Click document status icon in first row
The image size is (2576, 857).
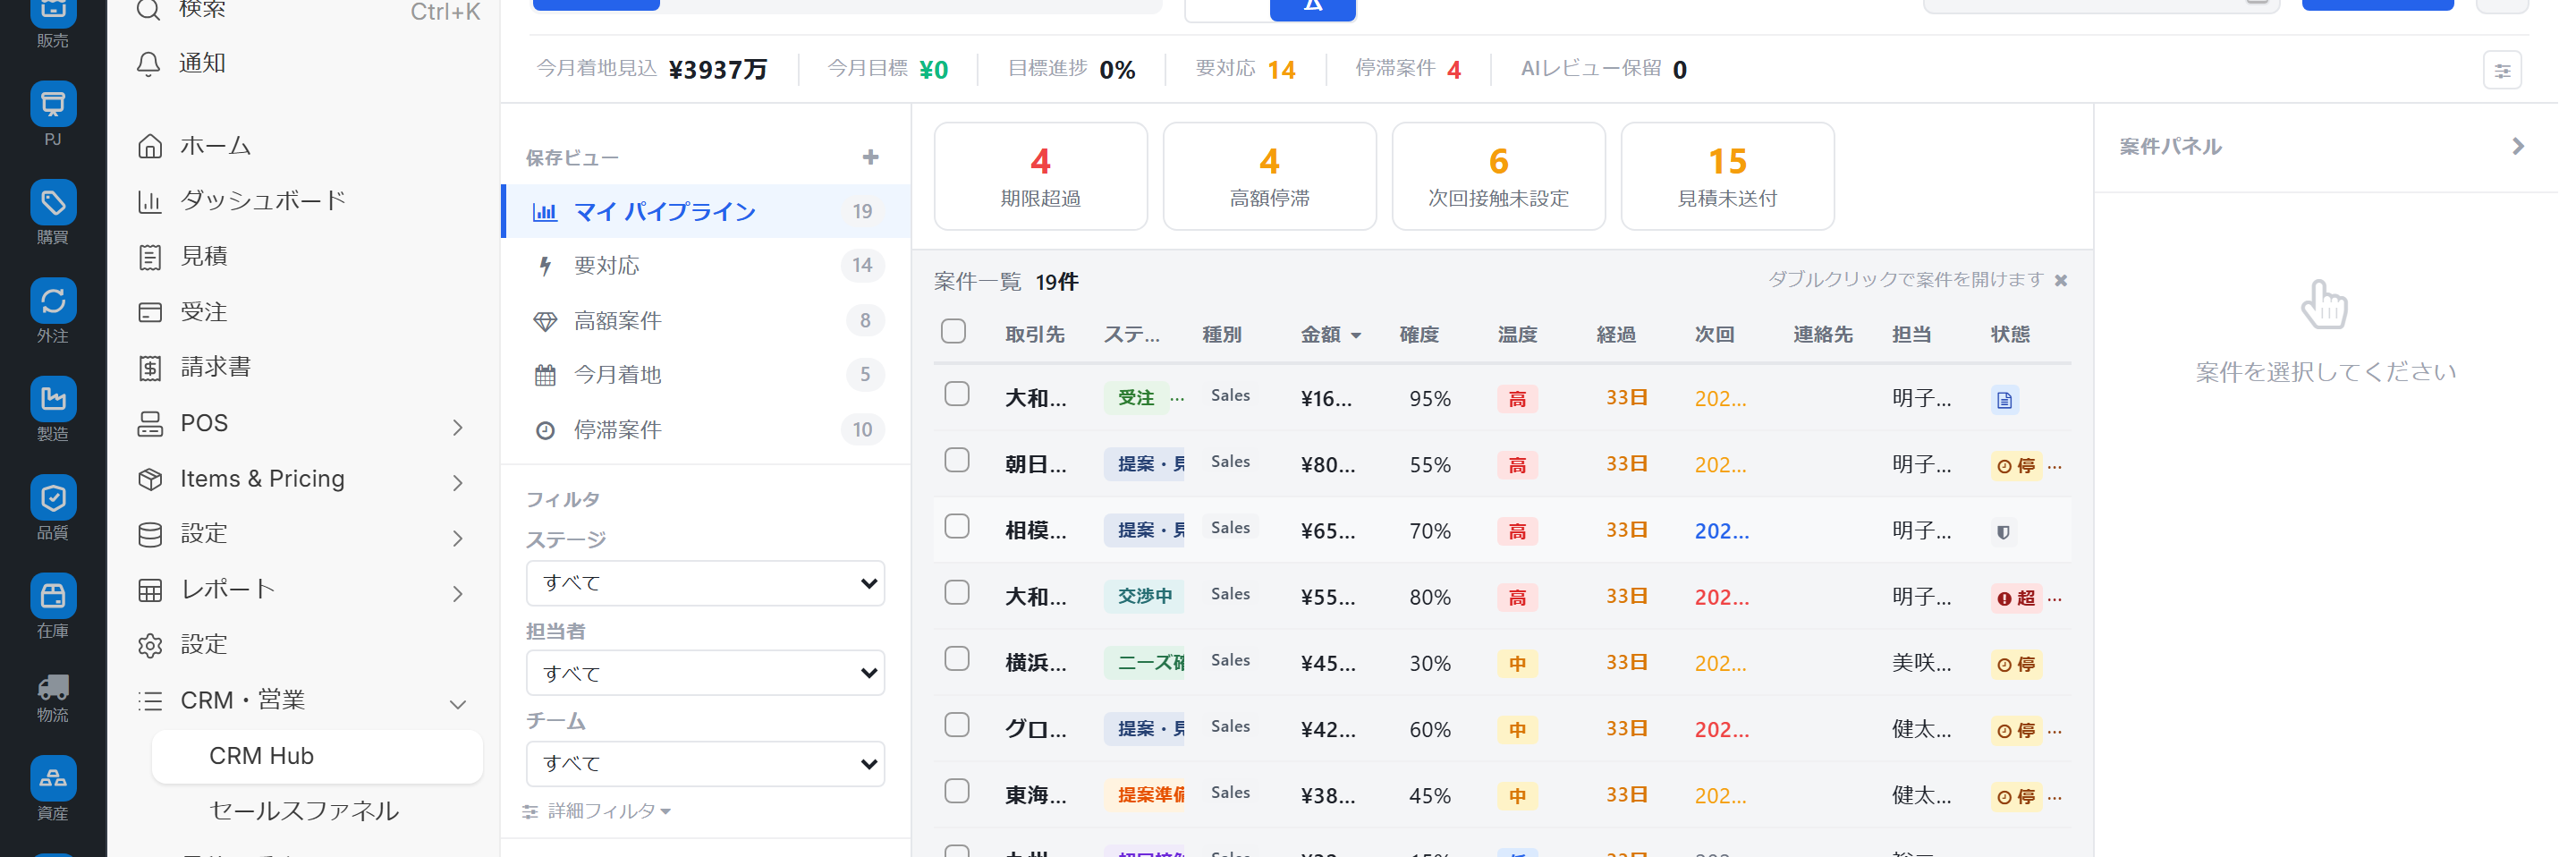(2003, 400)
